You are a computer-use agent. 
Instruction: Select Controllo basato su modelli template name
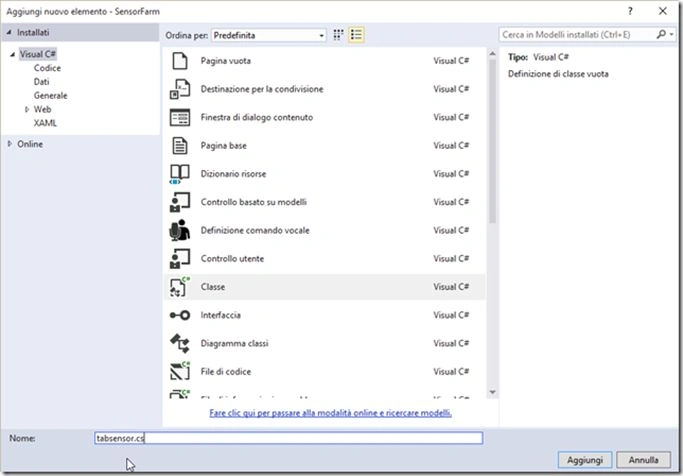pyautogui.click(x=254, y=203)
